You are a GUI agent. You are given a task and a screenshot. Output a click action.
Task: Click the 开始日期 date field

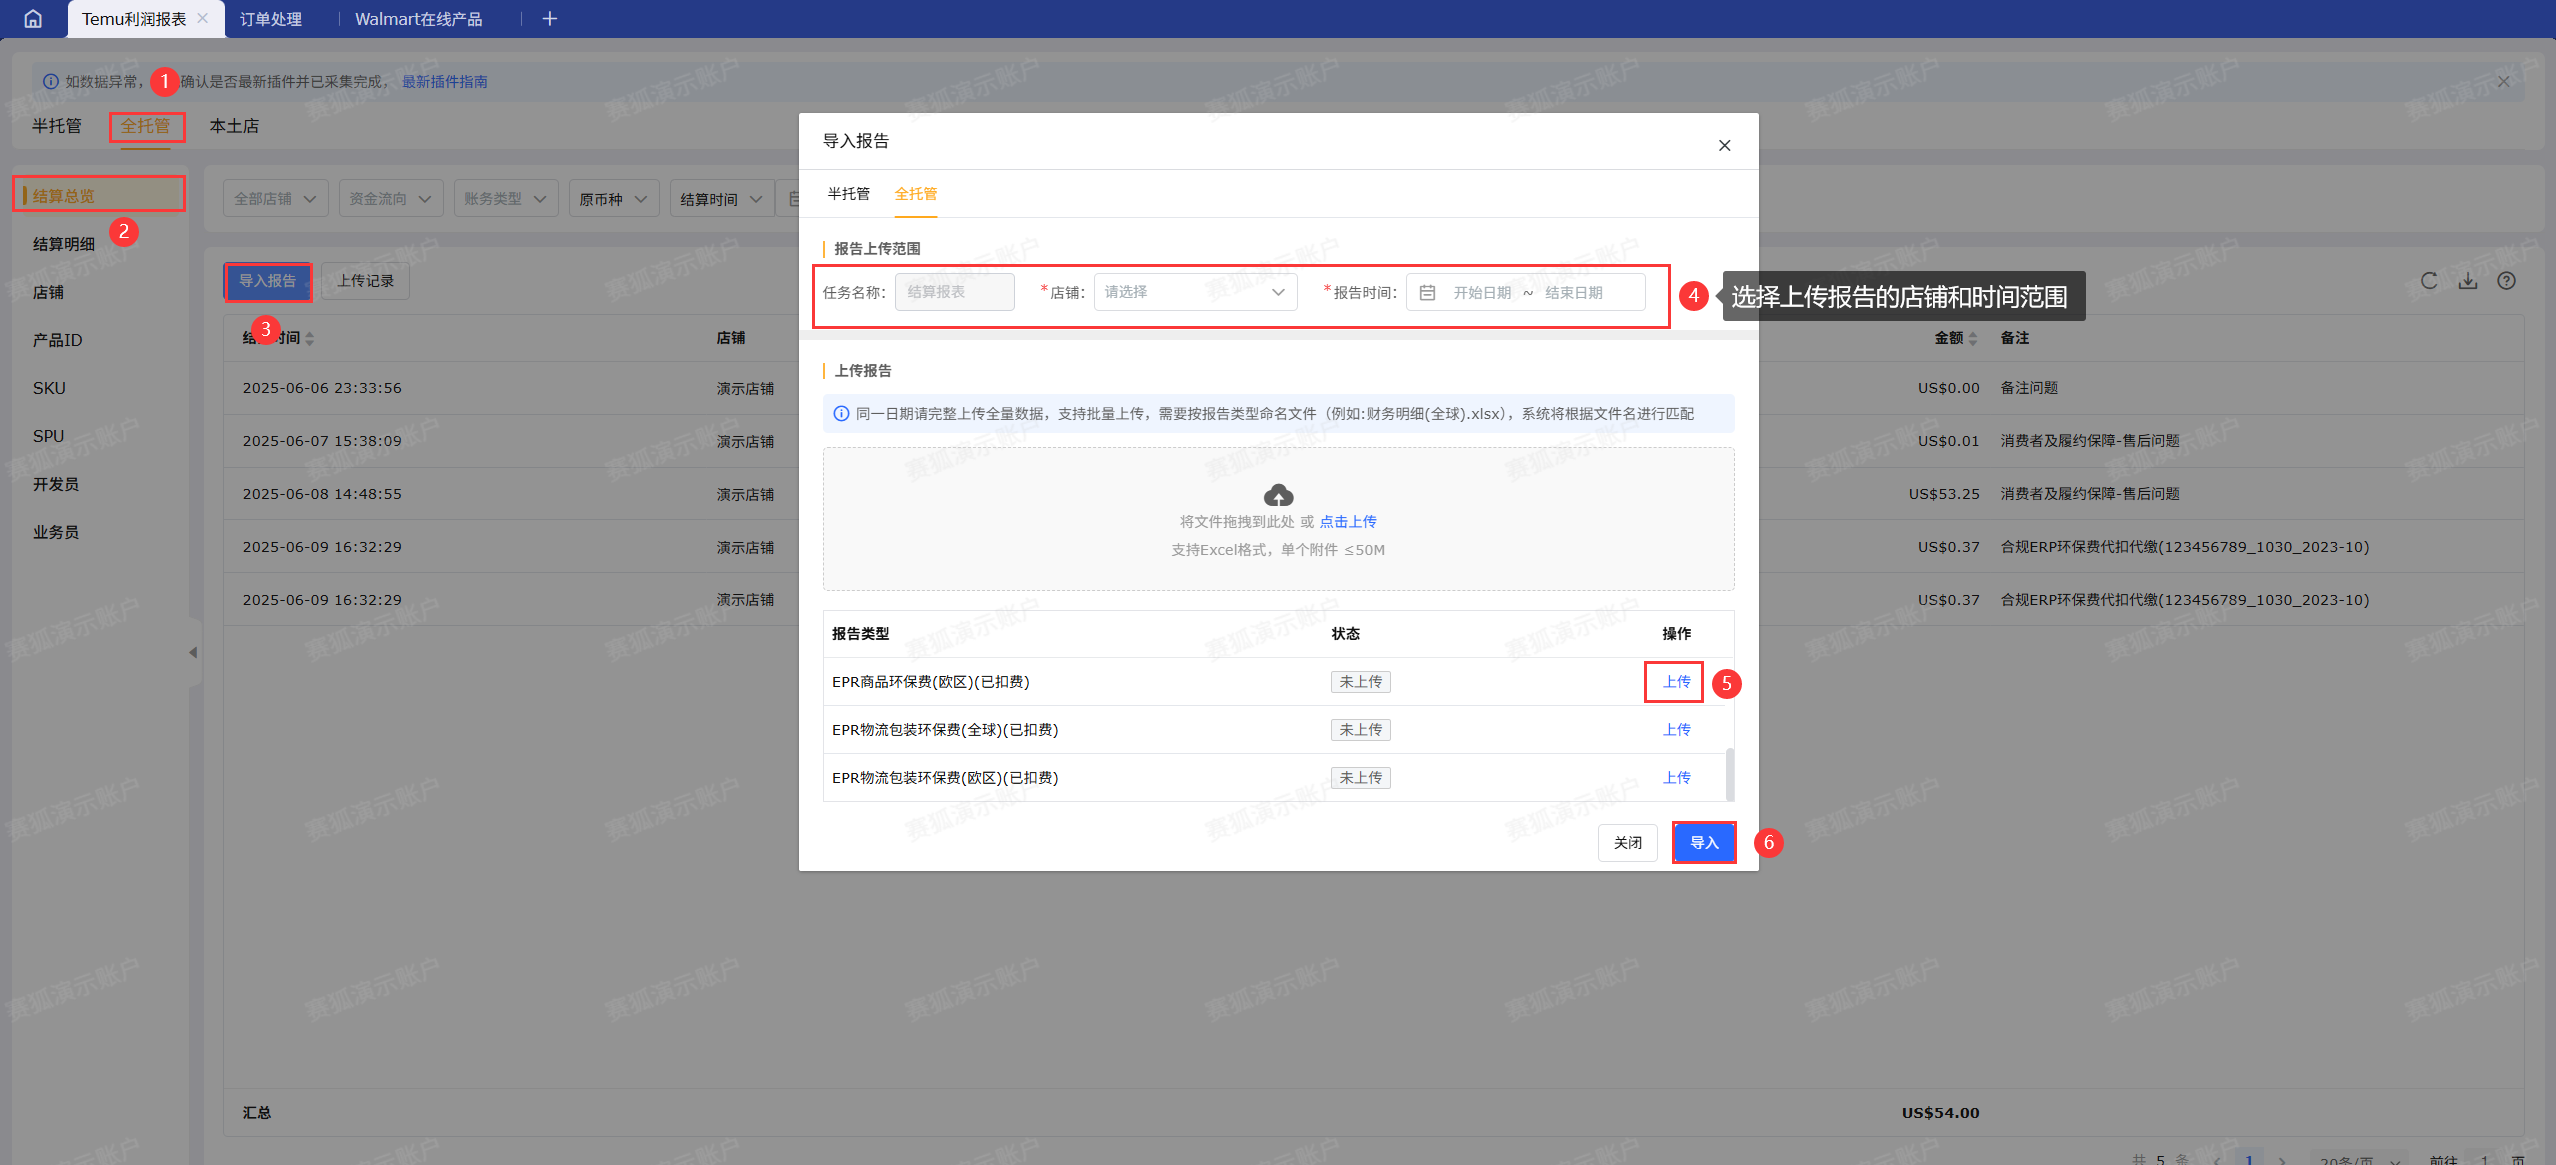point(1482,293)
